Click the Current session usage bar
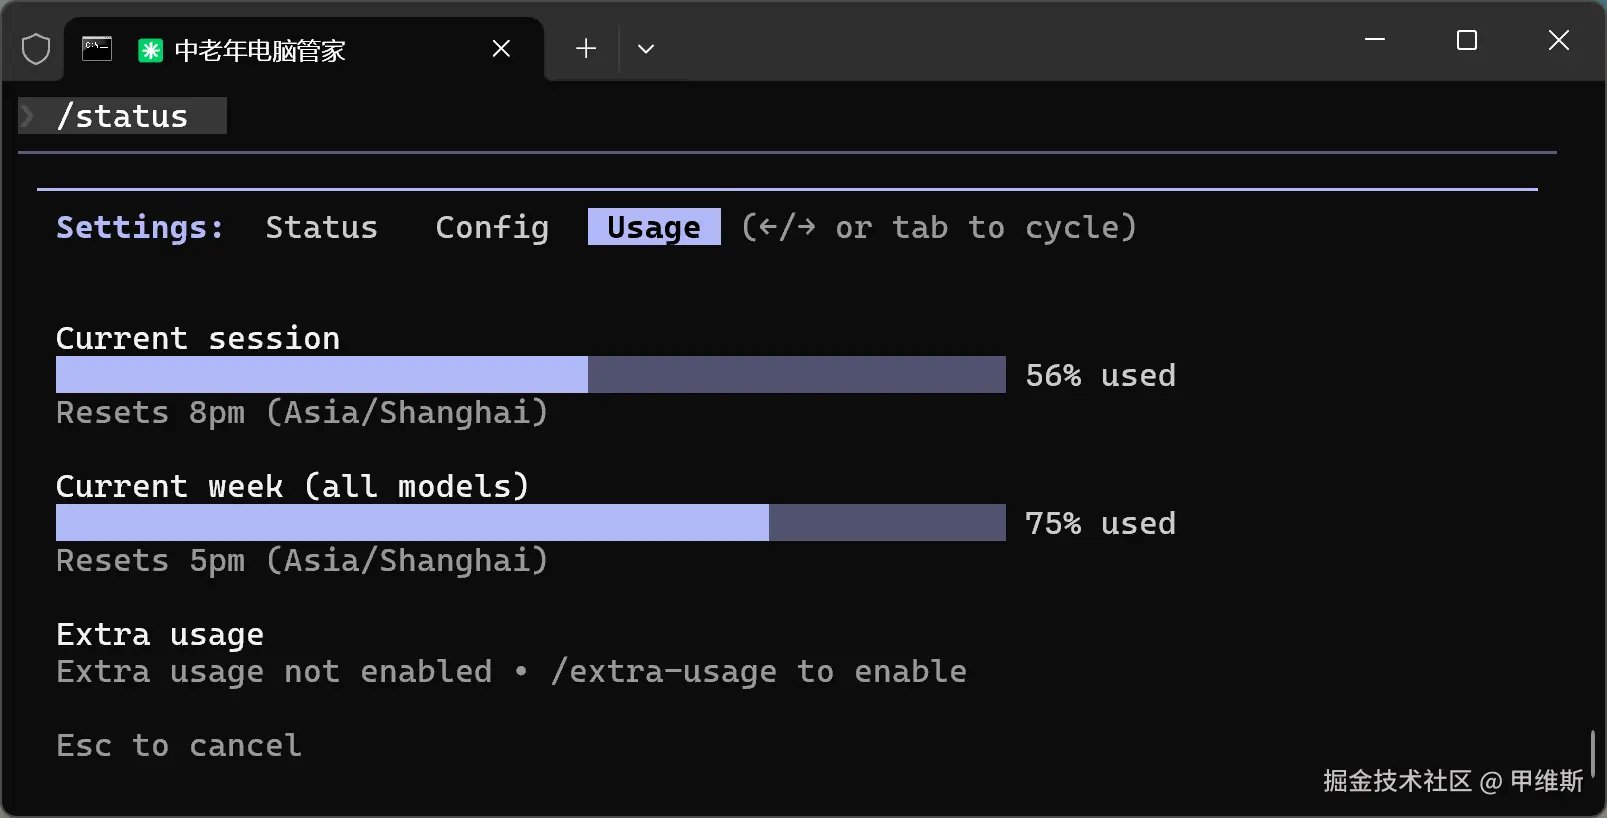1607x818 pixels. [530, 375]
